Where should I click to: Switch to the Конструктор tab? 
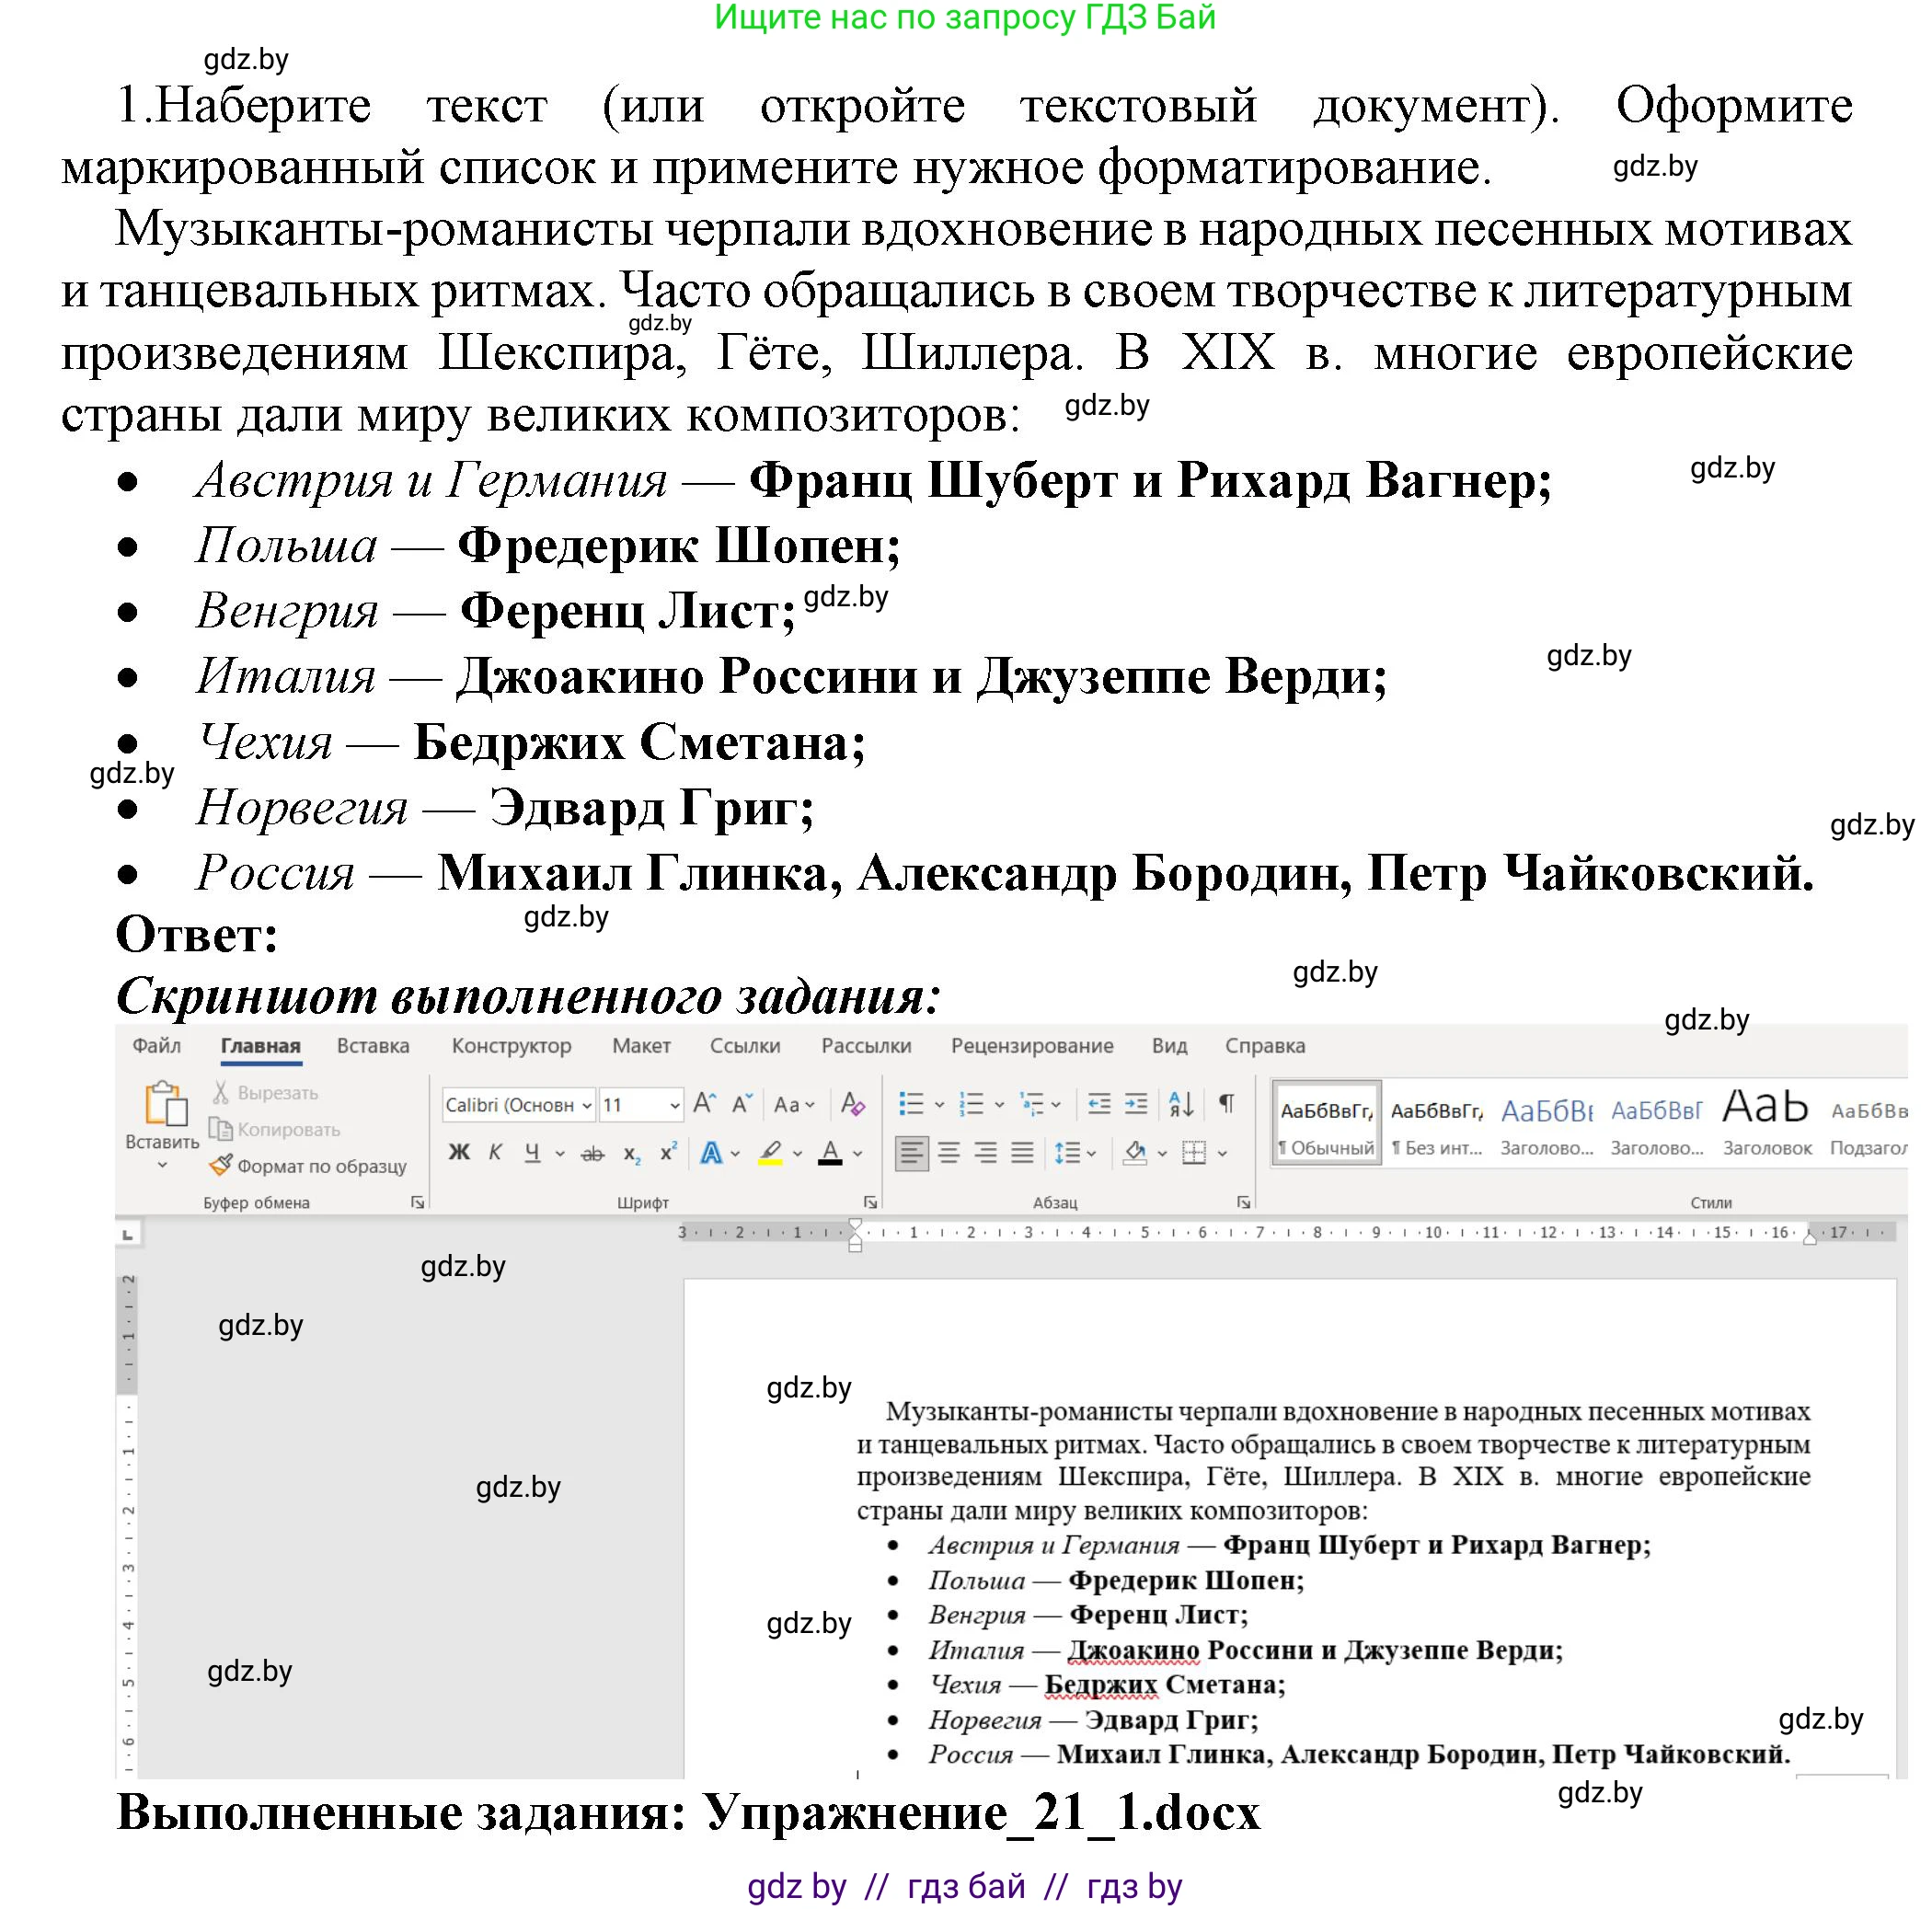[x=511, y=1046]
